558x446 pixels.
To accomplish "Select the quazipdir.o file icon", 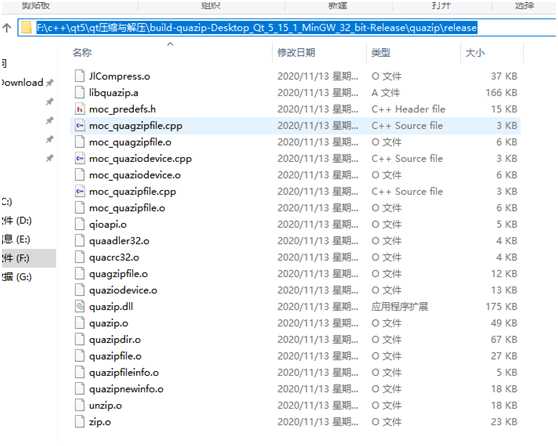I will [x=80, y=340].
